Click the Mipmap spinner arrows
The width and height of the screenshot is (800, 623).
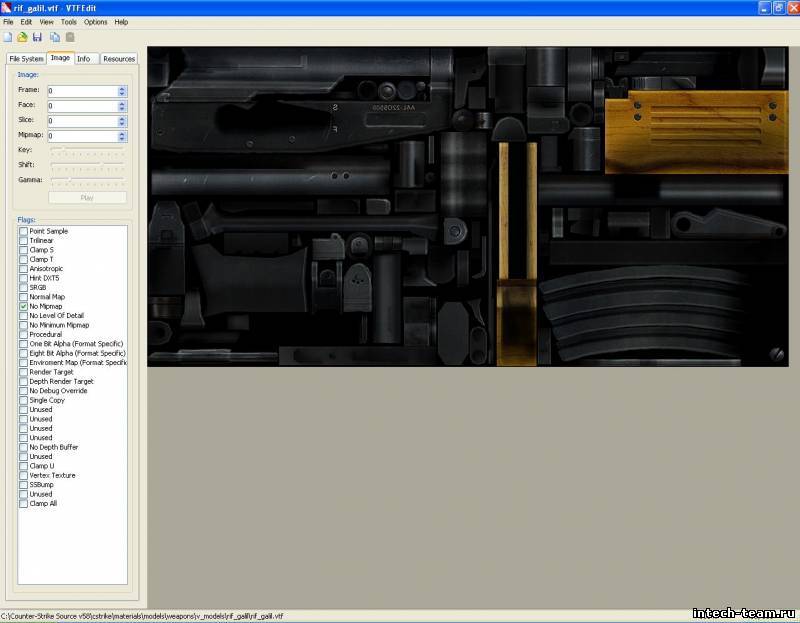point(122,136)
